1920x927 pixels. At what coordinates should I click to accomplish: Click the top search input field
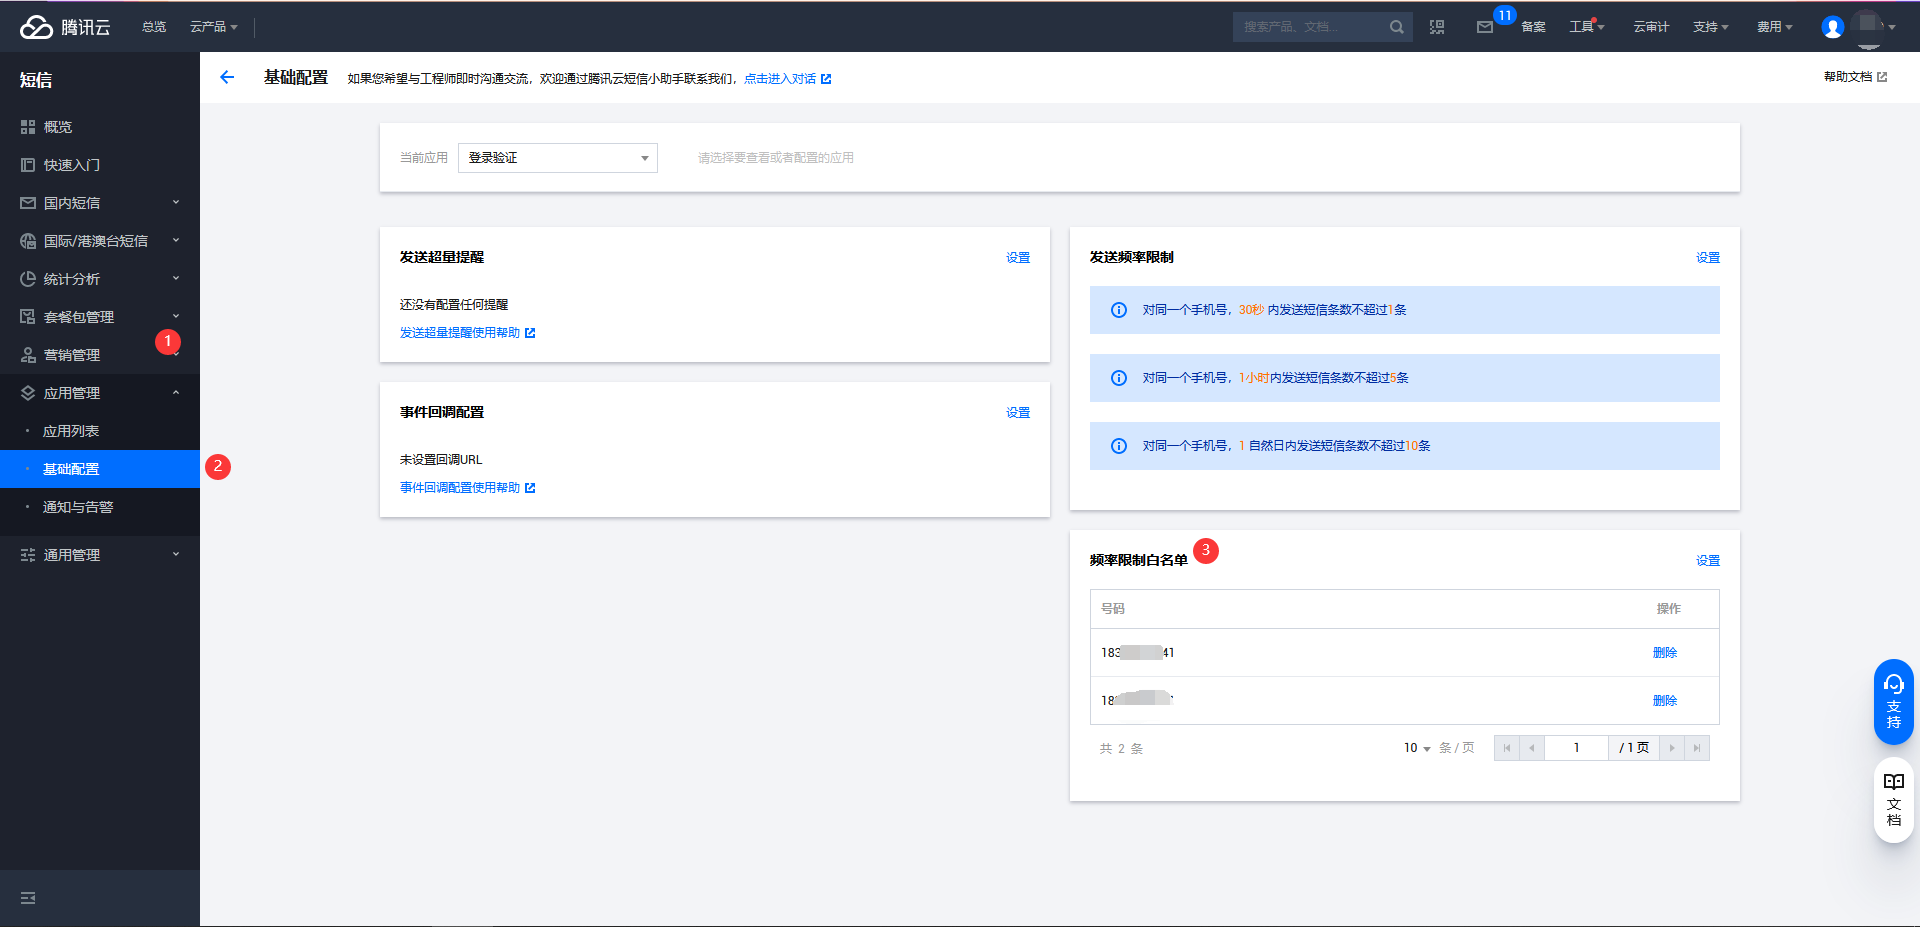pyautogui.click(x=1308, y=27)
